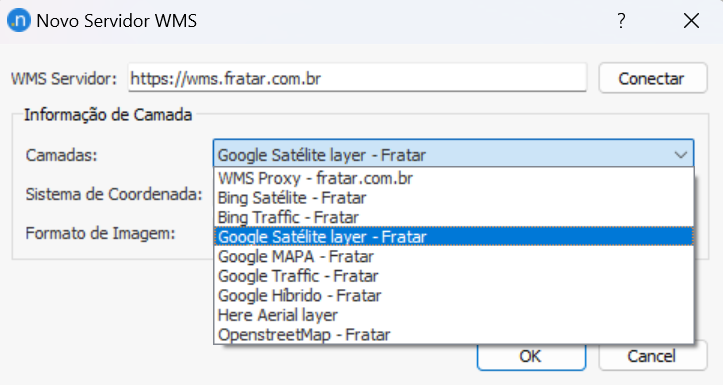Select WMS Proxy - fratar.com.br option

click(x=454, y=178)
